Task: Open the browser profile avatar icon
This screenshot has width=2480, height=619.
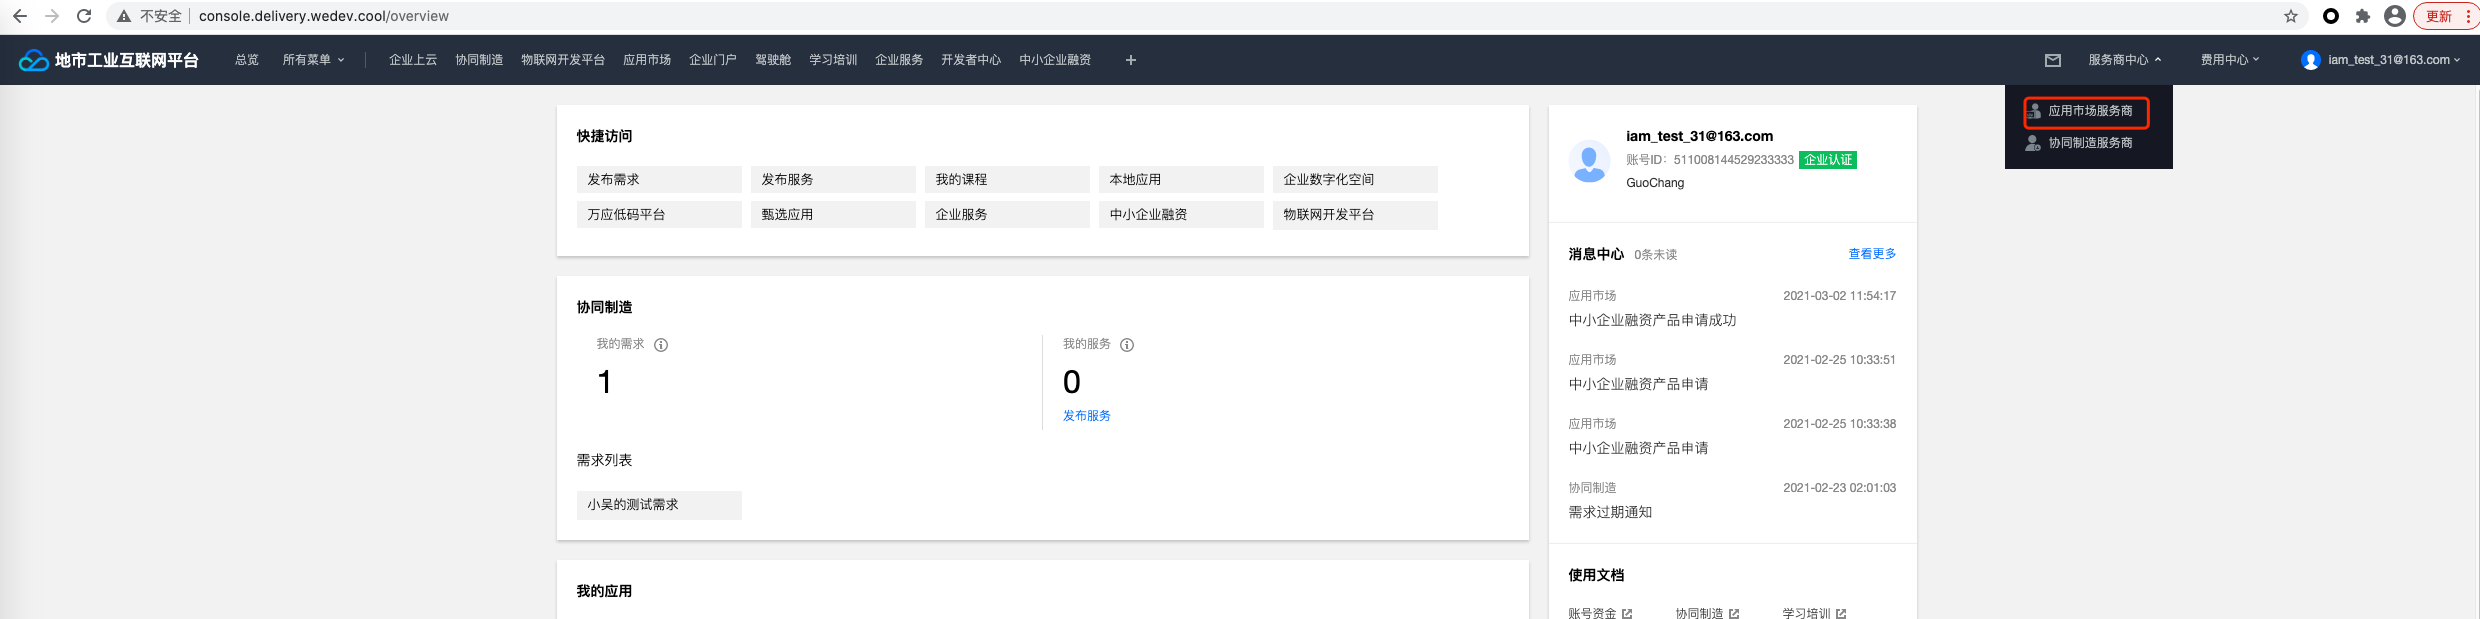Action: point(2395,16)
